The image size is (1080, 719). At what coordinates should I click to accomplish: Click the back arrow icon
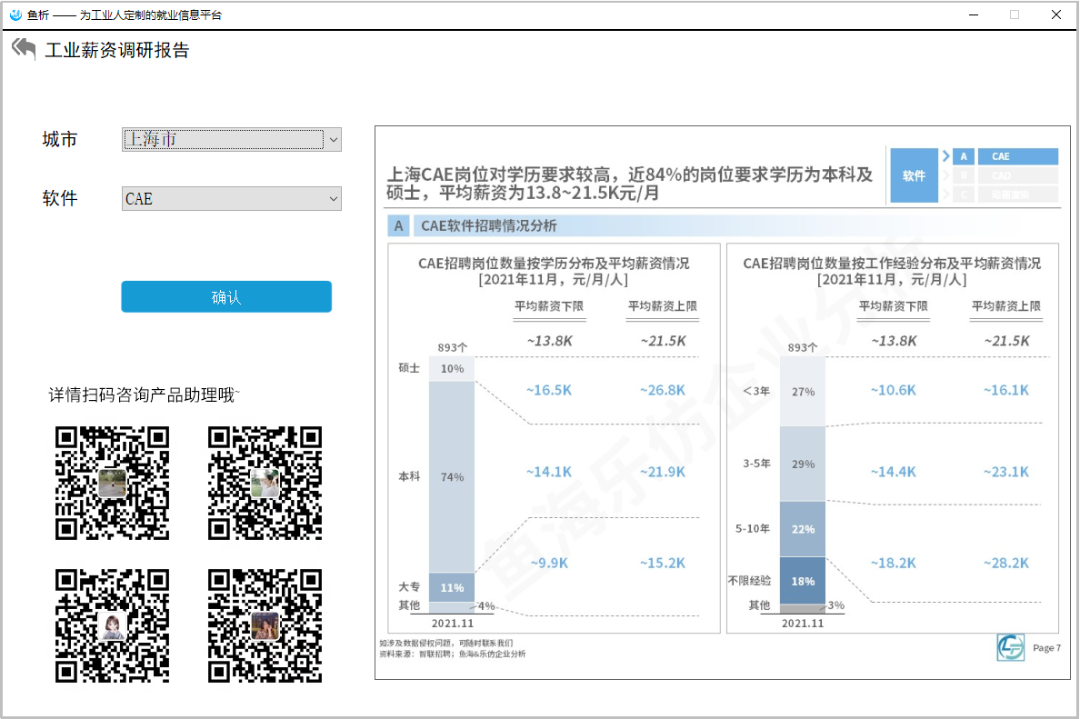[x=23, y=49]
